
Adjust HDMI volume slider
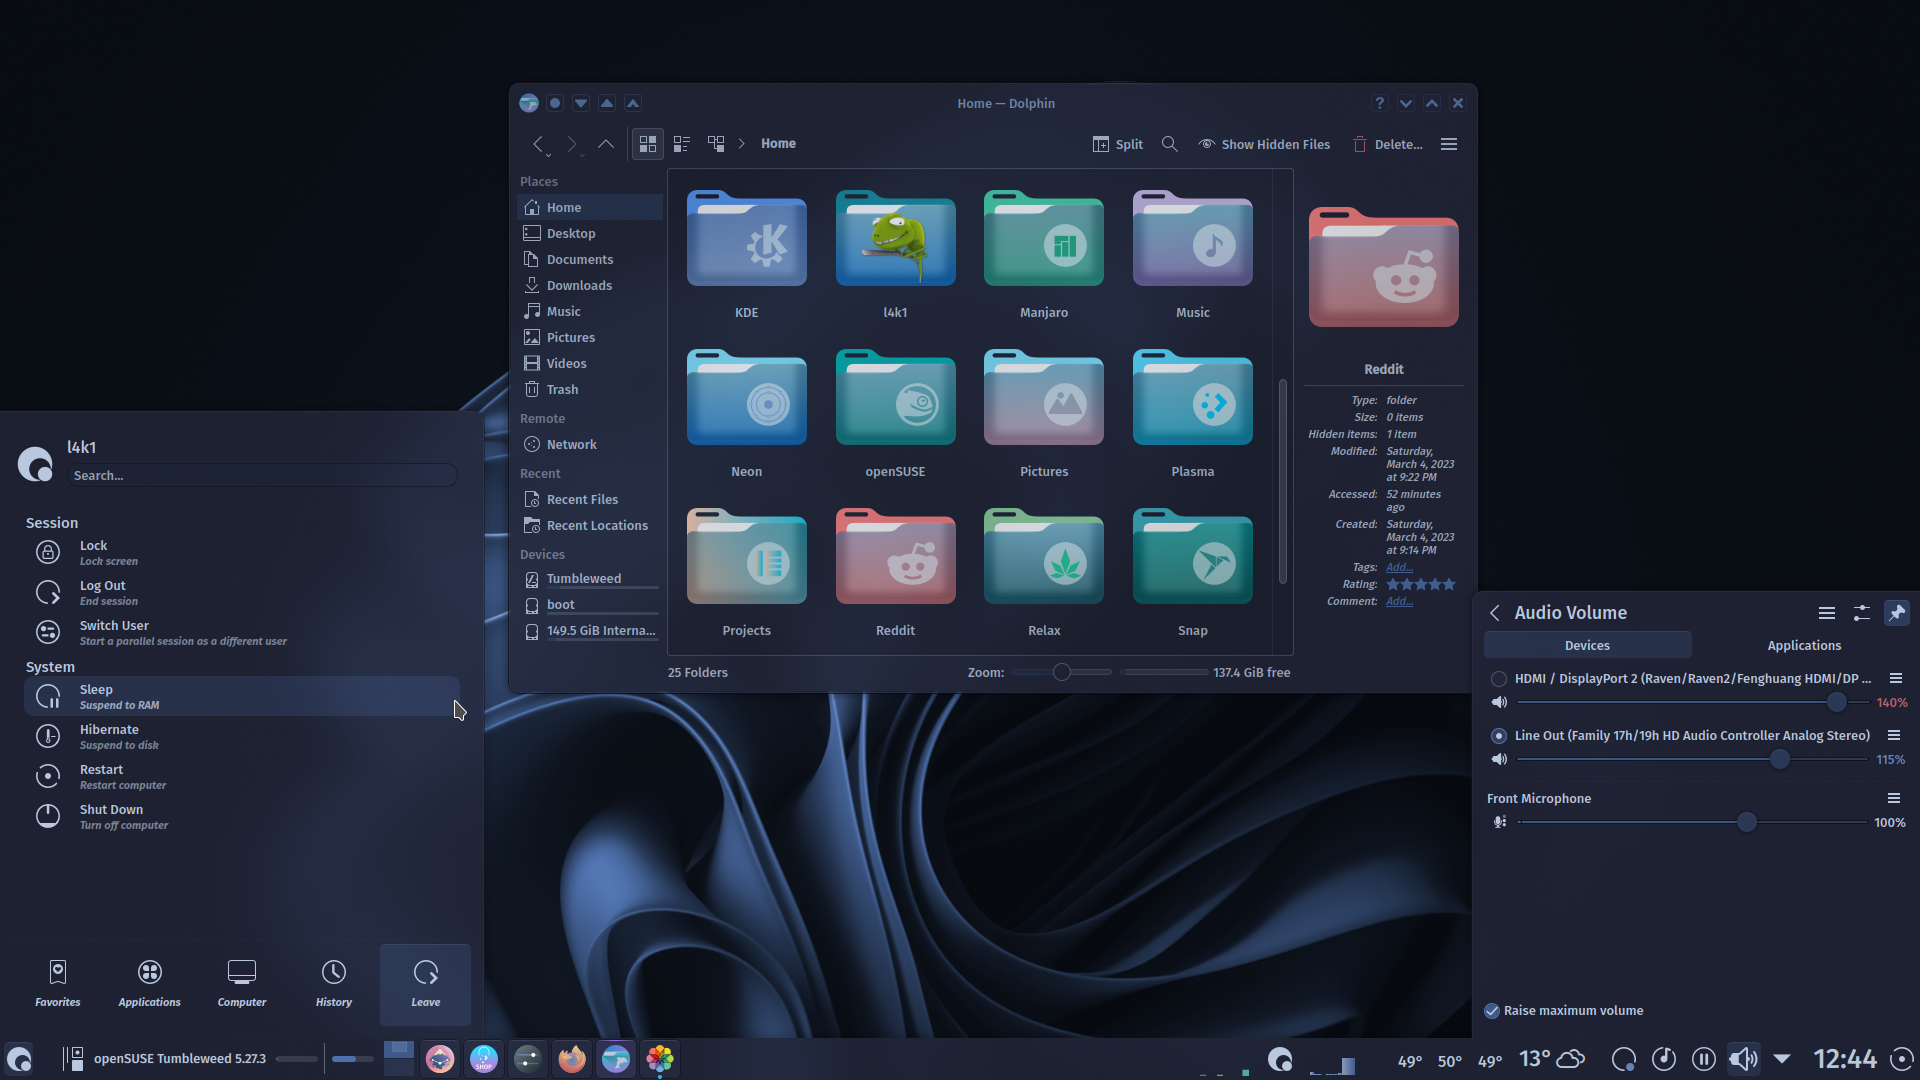pos(1692,702)
